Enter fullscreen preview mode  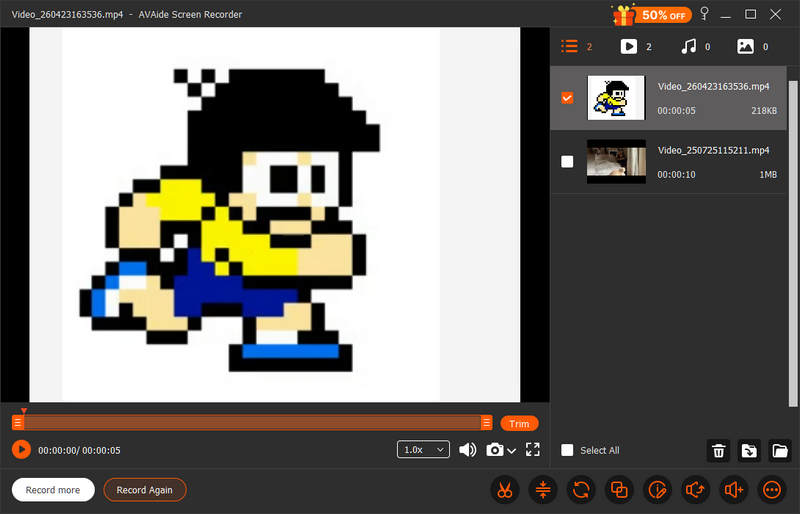(533, 450)
